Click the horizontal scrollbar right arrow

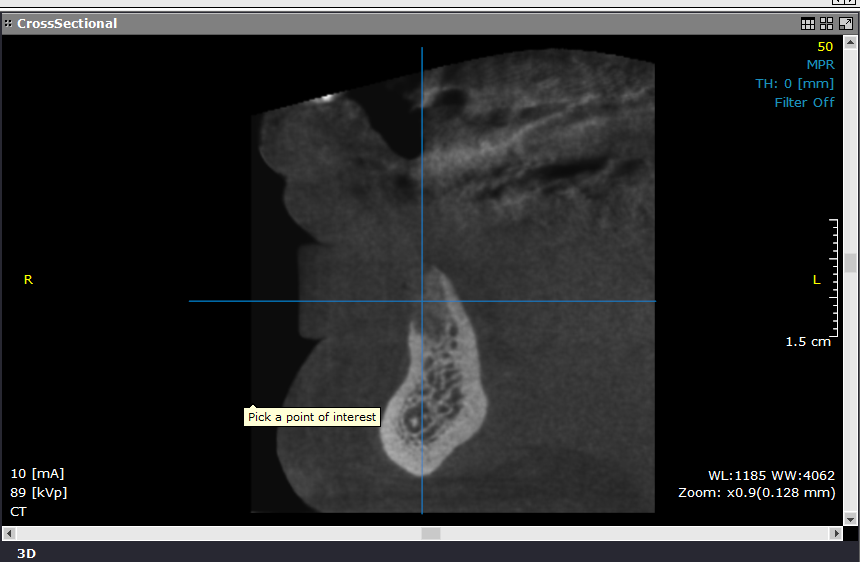(x=836, y=533)
